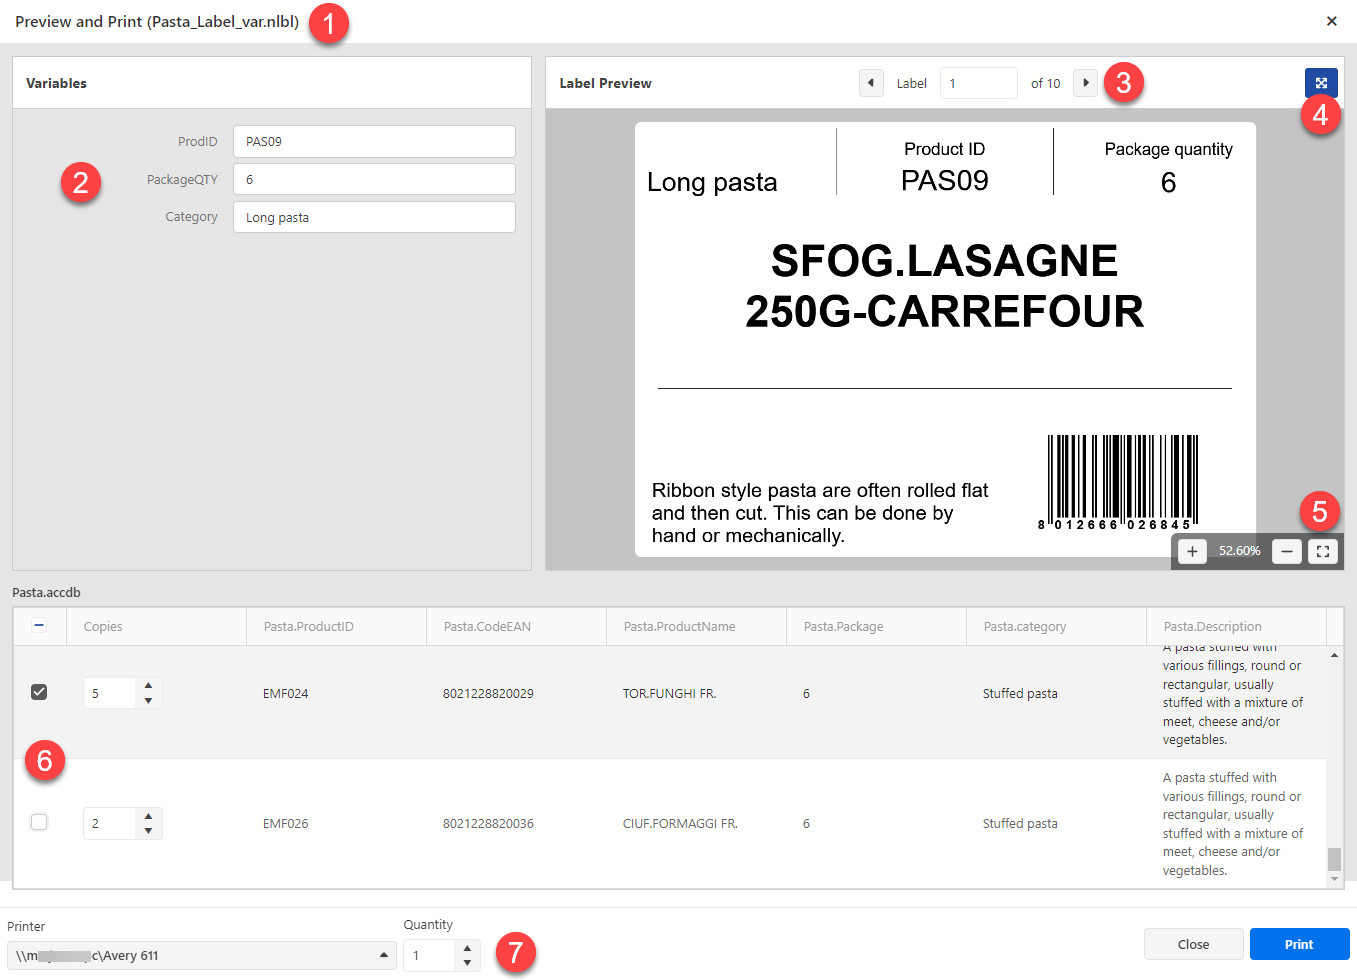Advance to the next label in preview
Screen dimensions: 1357x980
click(1085, 83)
